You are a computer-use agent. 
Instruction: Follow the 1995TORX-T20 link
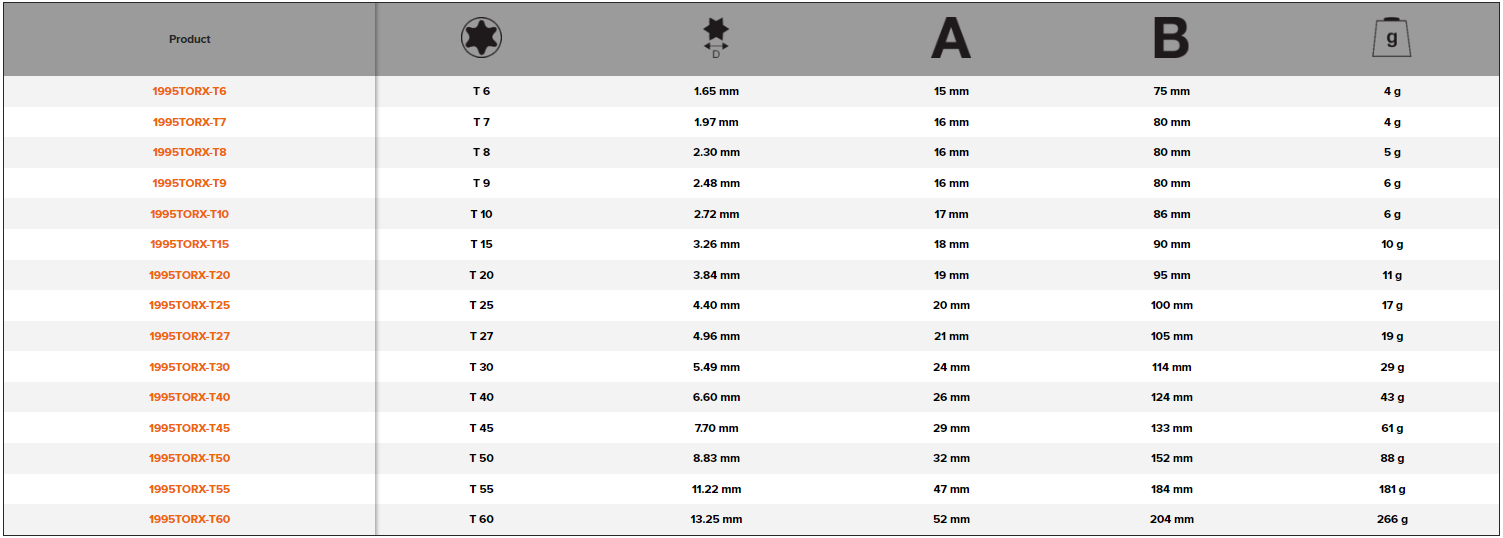click(x=190, y=275)
